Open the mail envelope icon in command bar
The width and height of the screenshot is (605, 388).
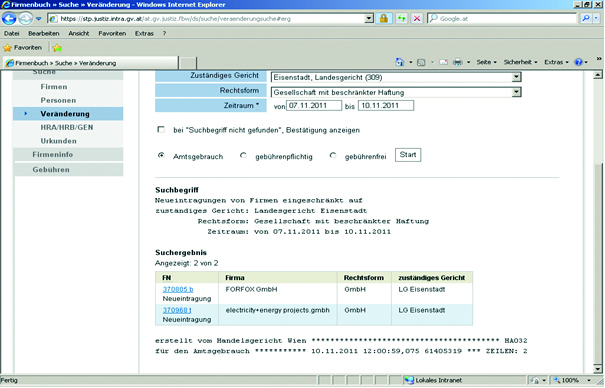443,62
